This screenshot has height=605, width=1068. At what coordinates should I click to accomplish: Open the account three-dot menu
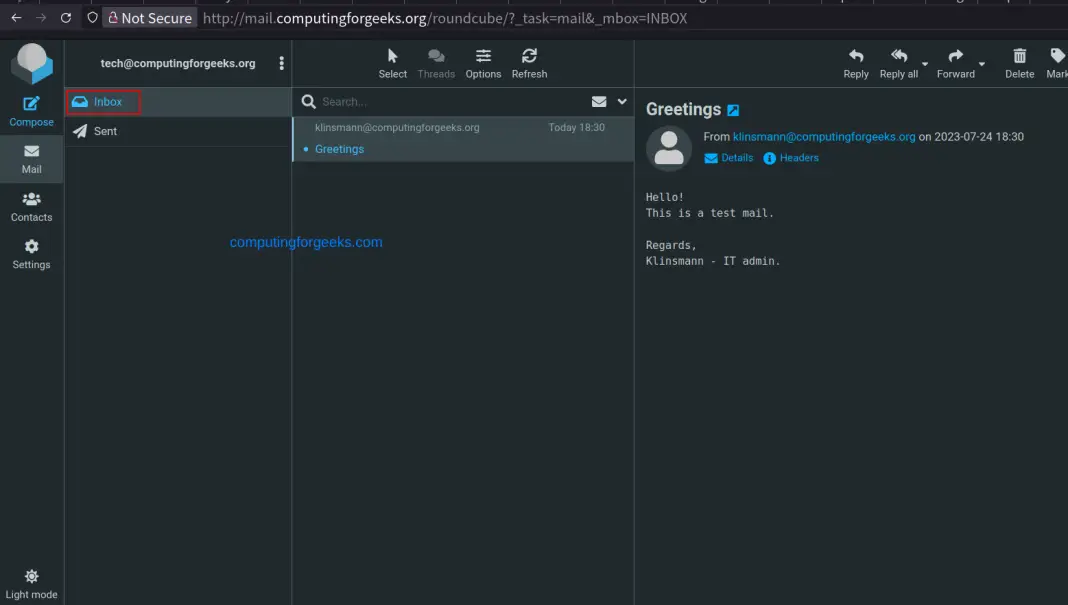(282, 63)
